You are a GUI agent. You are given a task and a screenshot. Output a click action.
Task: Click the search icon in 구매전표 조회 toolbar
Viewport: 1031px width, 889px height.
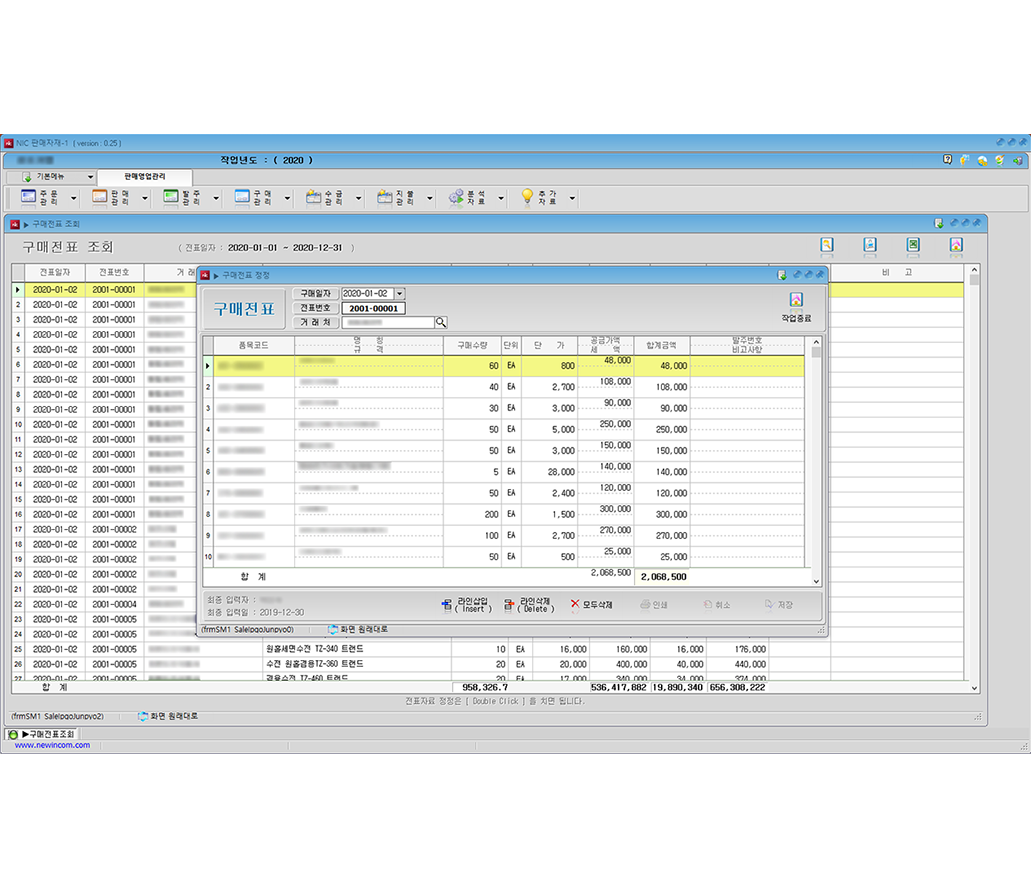827,245
